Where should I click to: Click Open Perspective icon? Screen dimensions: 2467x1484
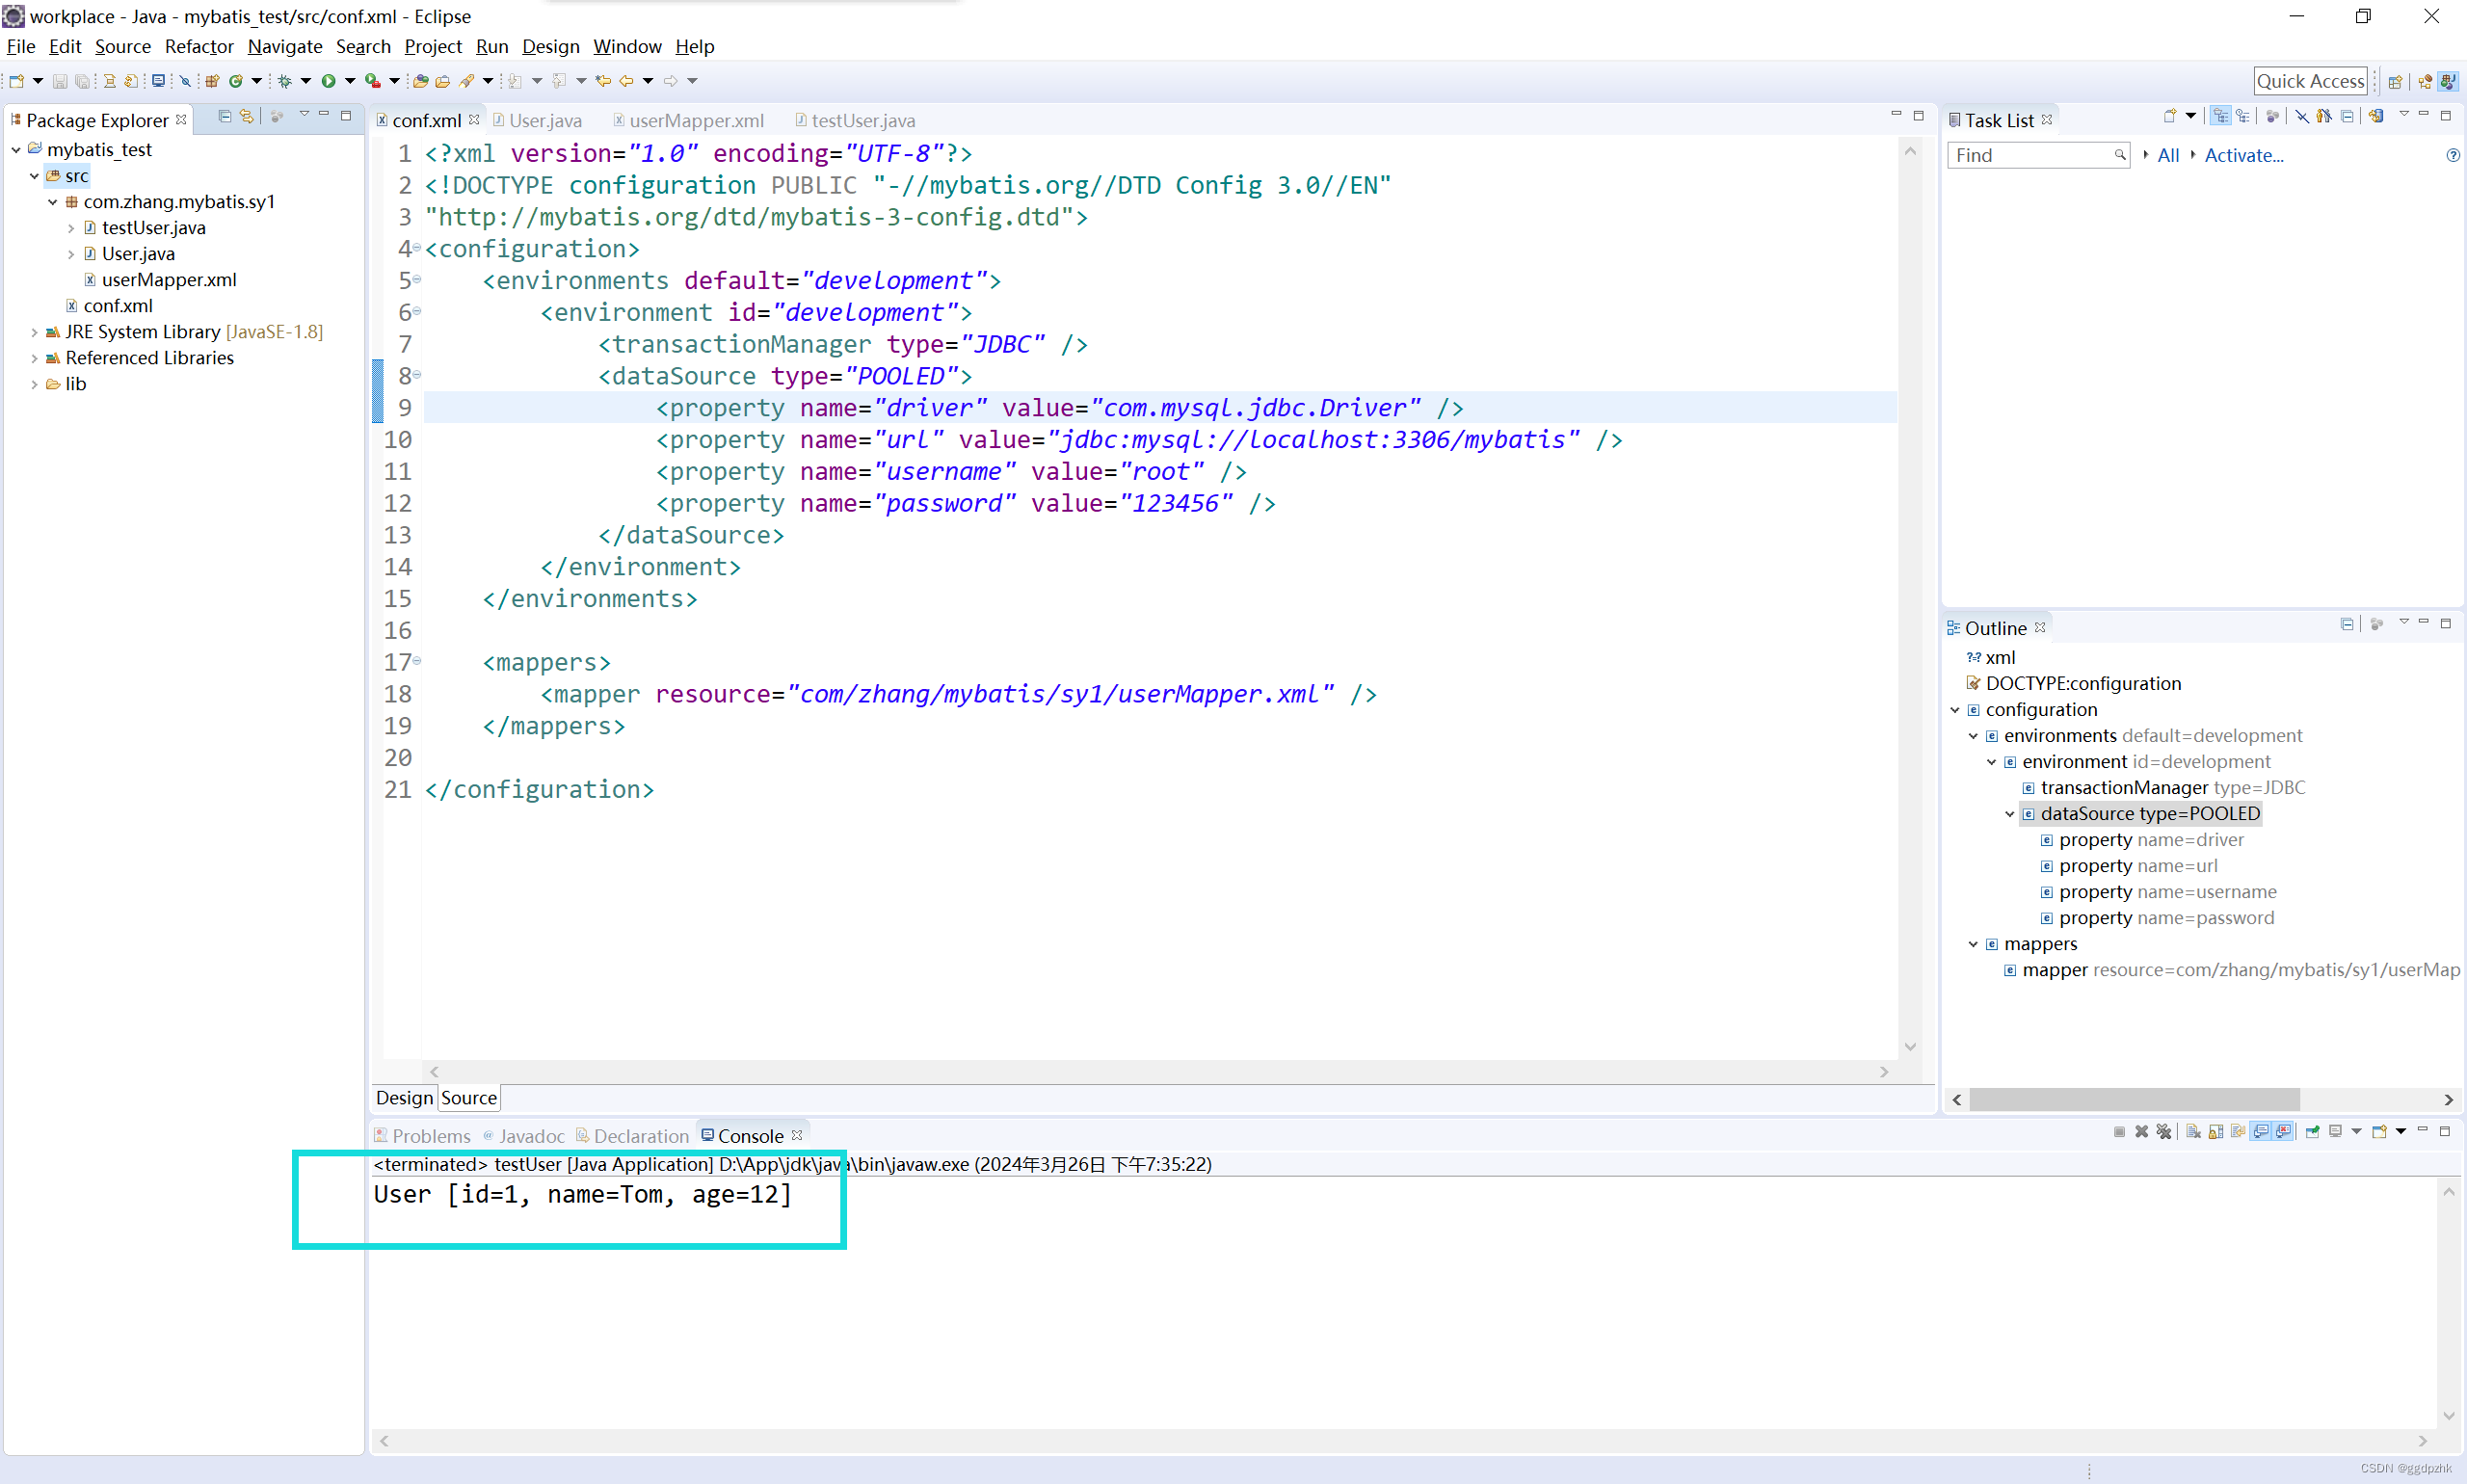click(2395, 82)
